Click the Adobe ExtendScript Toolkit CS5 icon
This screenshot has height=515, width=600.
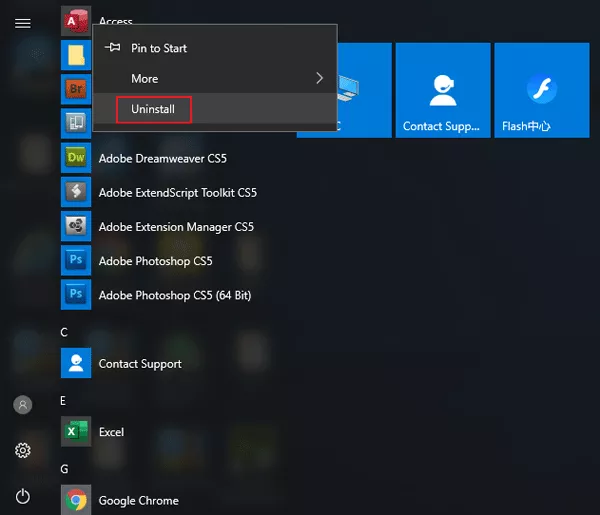click(76, 192)
